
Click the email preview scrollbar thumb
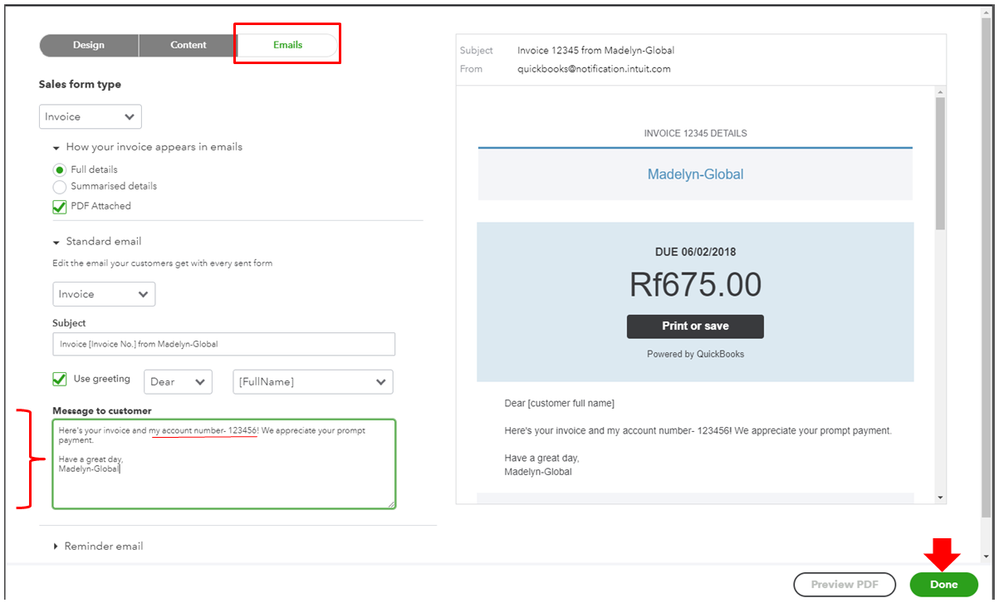coord(940,164)
